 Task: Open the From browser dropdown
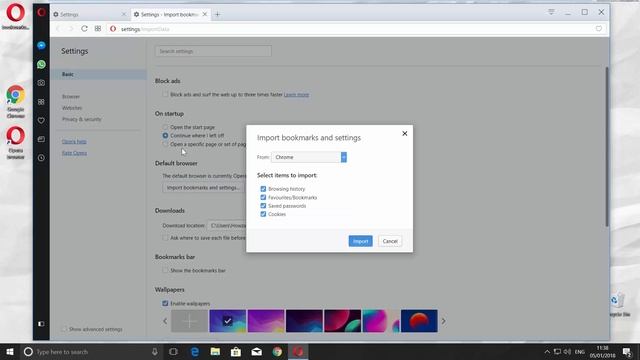(309, 157)
